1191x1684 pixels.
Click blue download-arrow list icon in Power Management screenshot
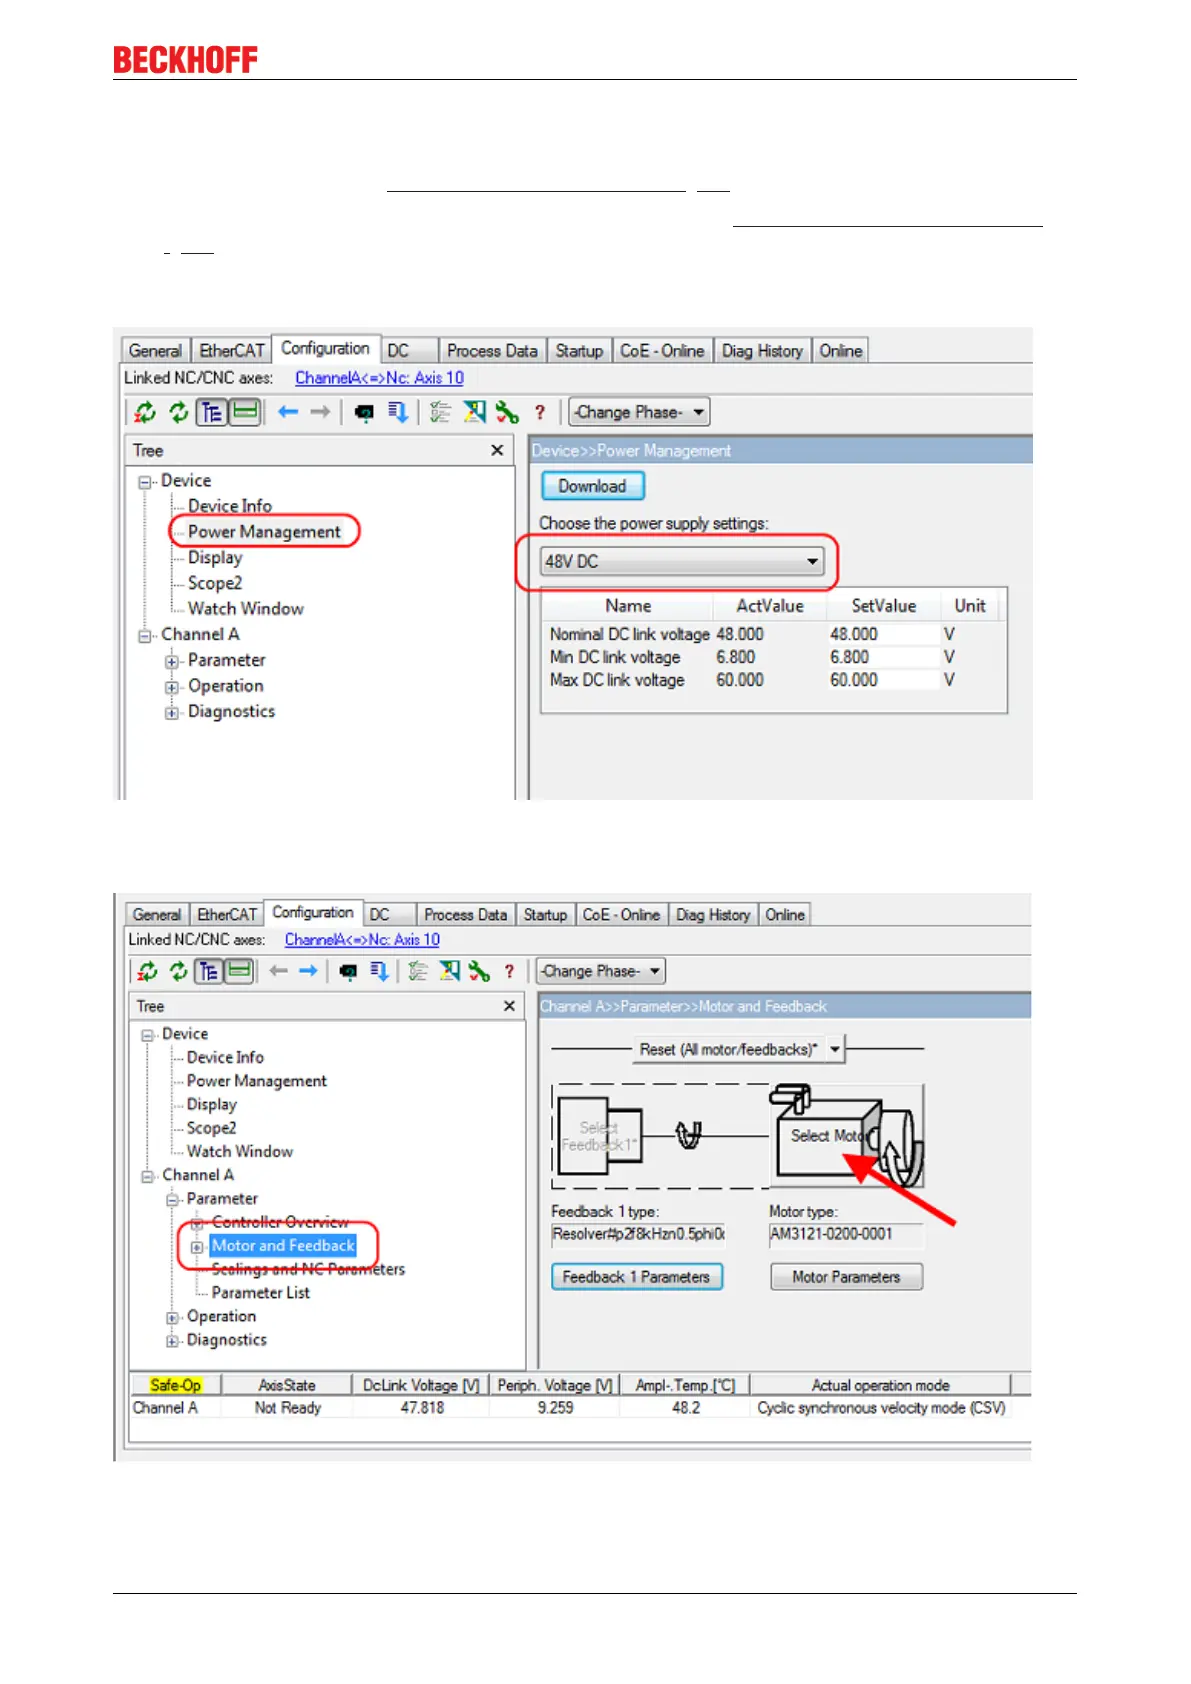tap(398, 412)
